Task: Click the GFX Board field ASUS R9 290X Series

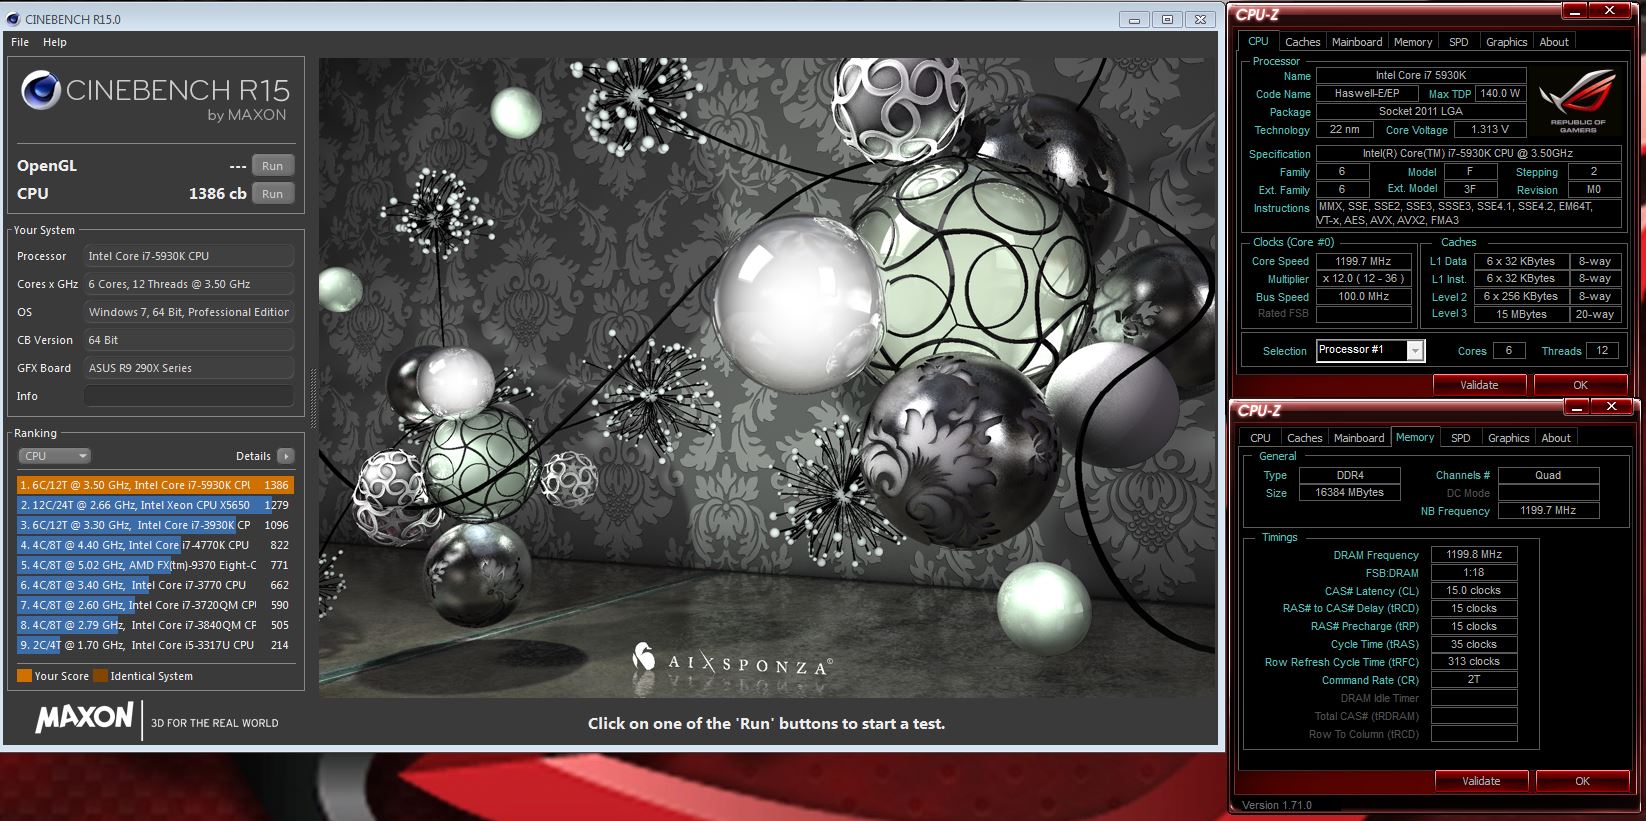Action: (189, 368)
